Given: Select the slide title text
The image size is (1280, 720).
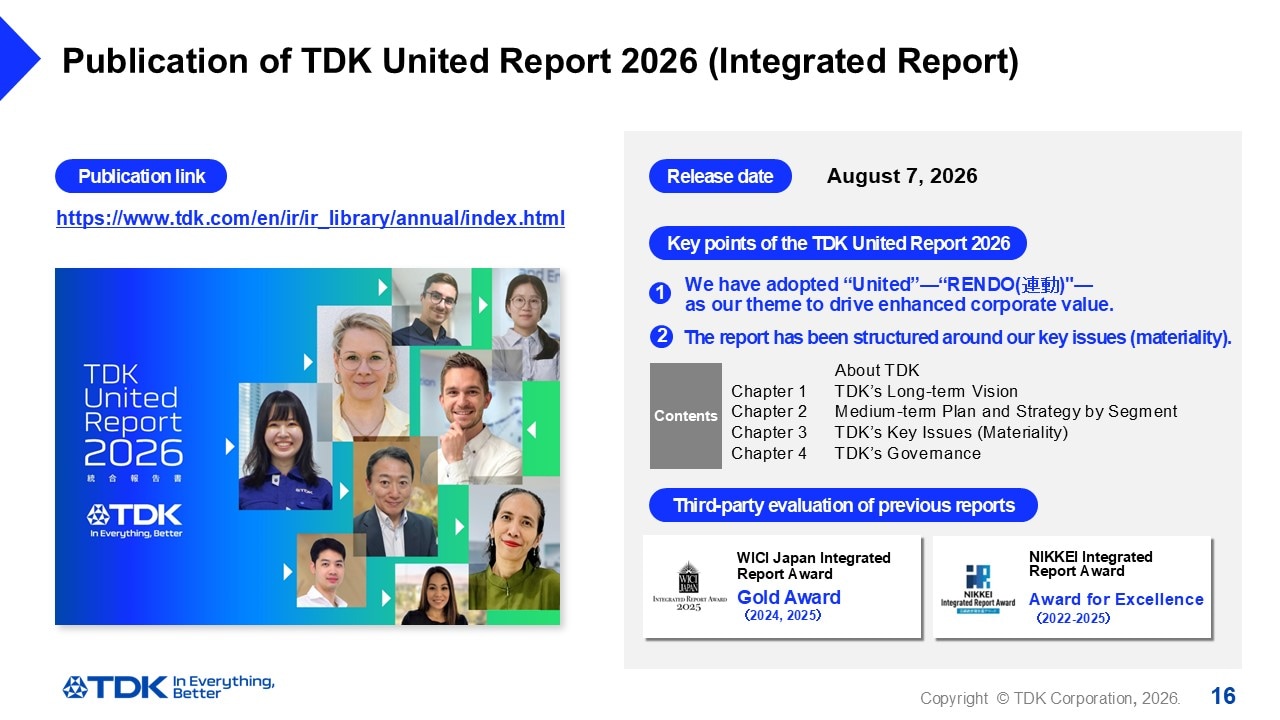Looking at the screenshot, I should (x=540, y=62).
